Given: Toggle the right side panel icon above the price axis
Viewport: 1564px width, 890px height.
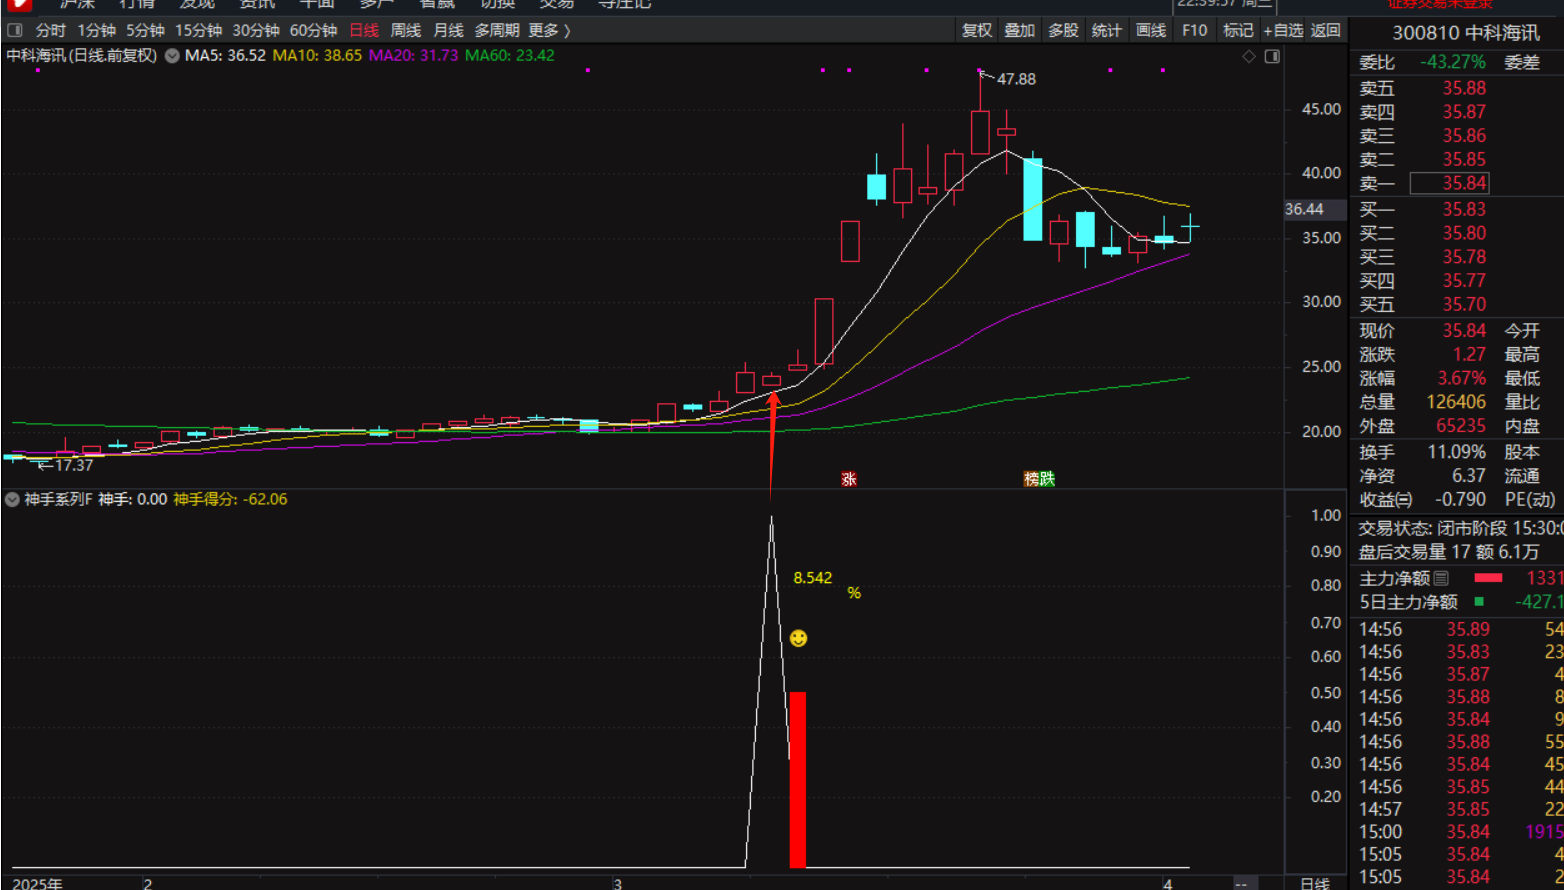Looking at the screenshot, I should click(x=1272, y=57).
